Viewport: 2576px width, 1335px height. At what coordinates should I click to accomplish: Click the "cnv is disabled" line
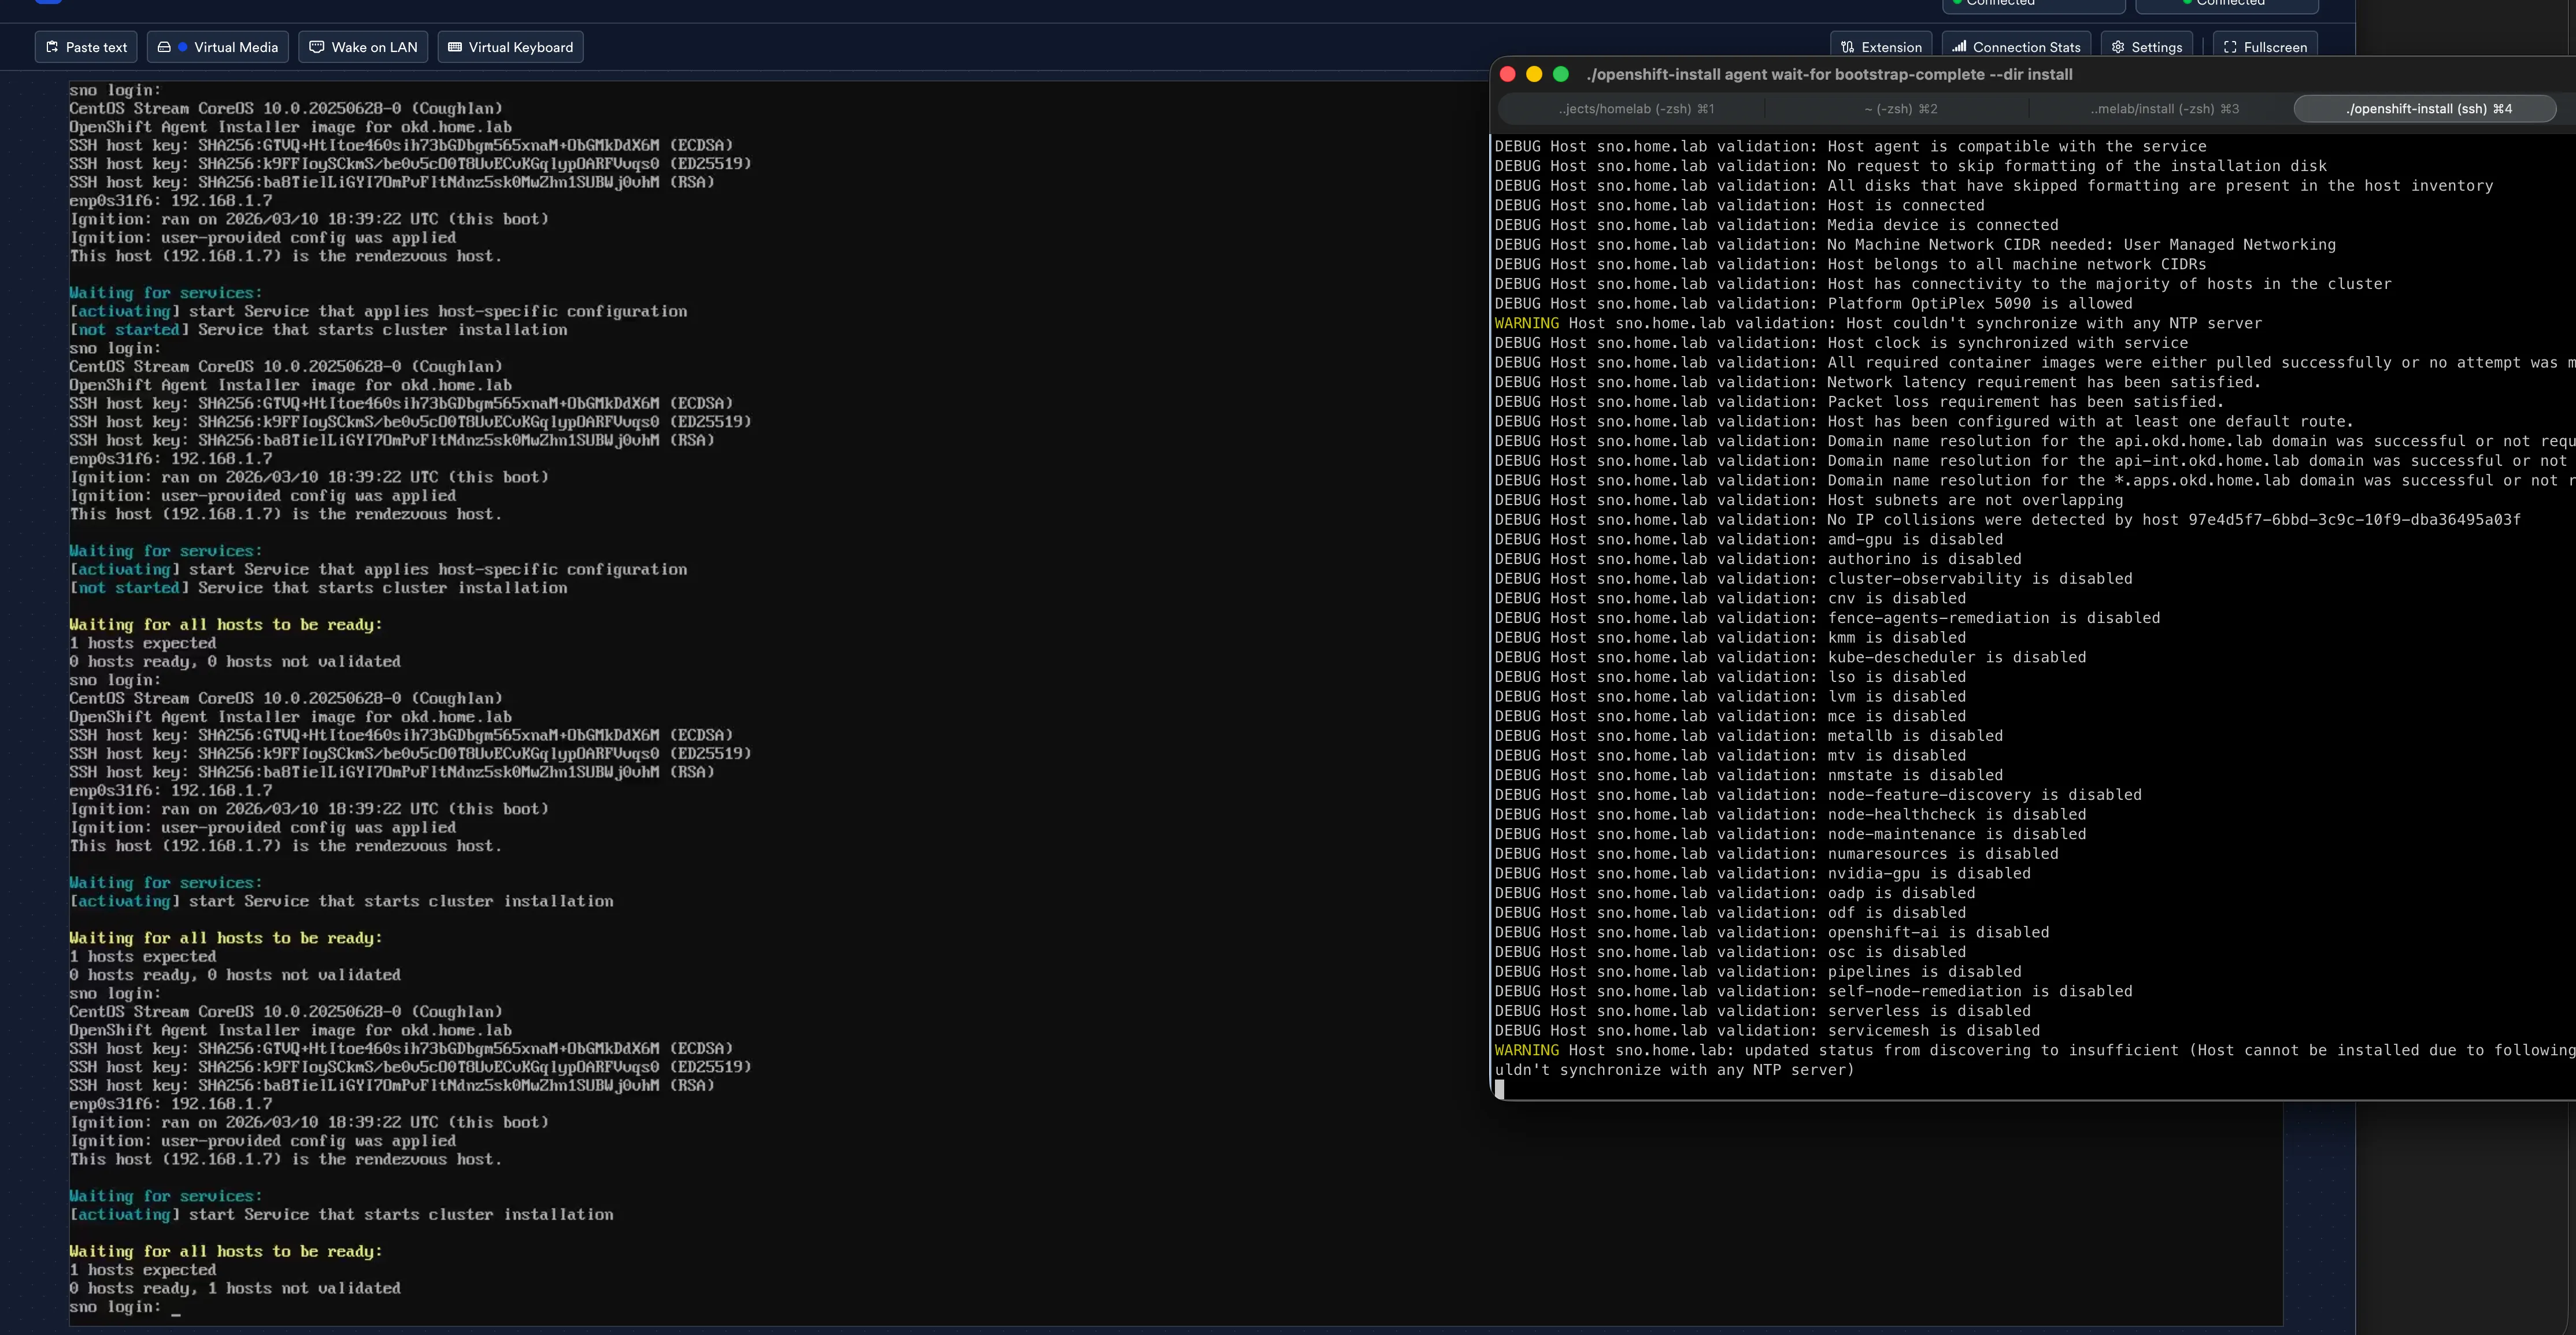[x=1731, y=598]
